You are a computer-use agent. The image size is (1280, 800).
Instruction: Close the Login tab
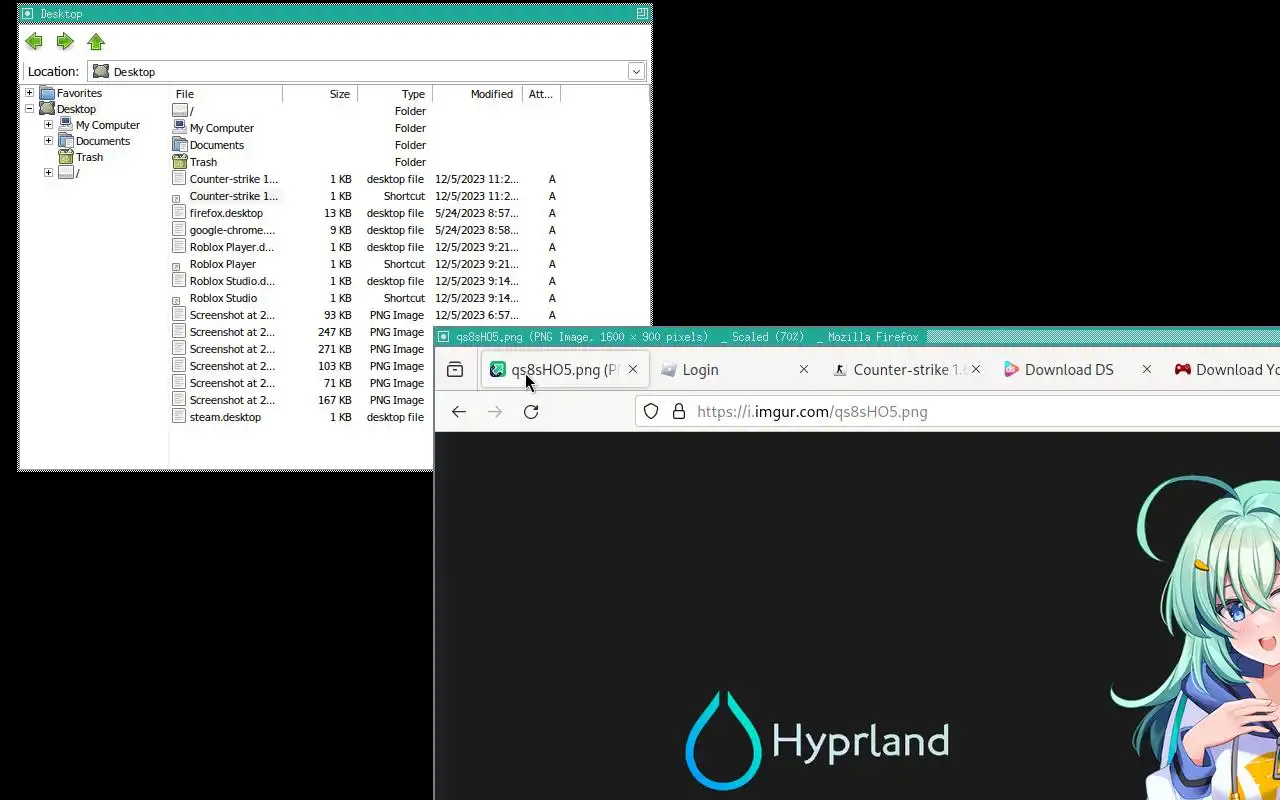tap(803, 369)
